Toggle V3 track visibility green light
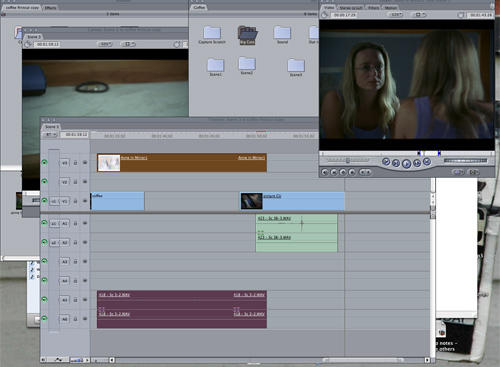This screenshot has width=500, height=367. click(x=44, y=162)
